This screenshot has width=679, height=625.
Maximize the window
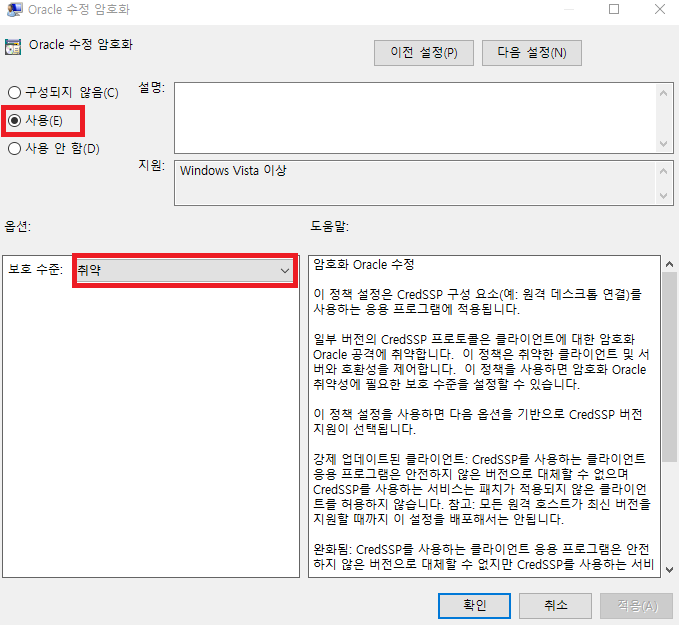tap(614, 9)
